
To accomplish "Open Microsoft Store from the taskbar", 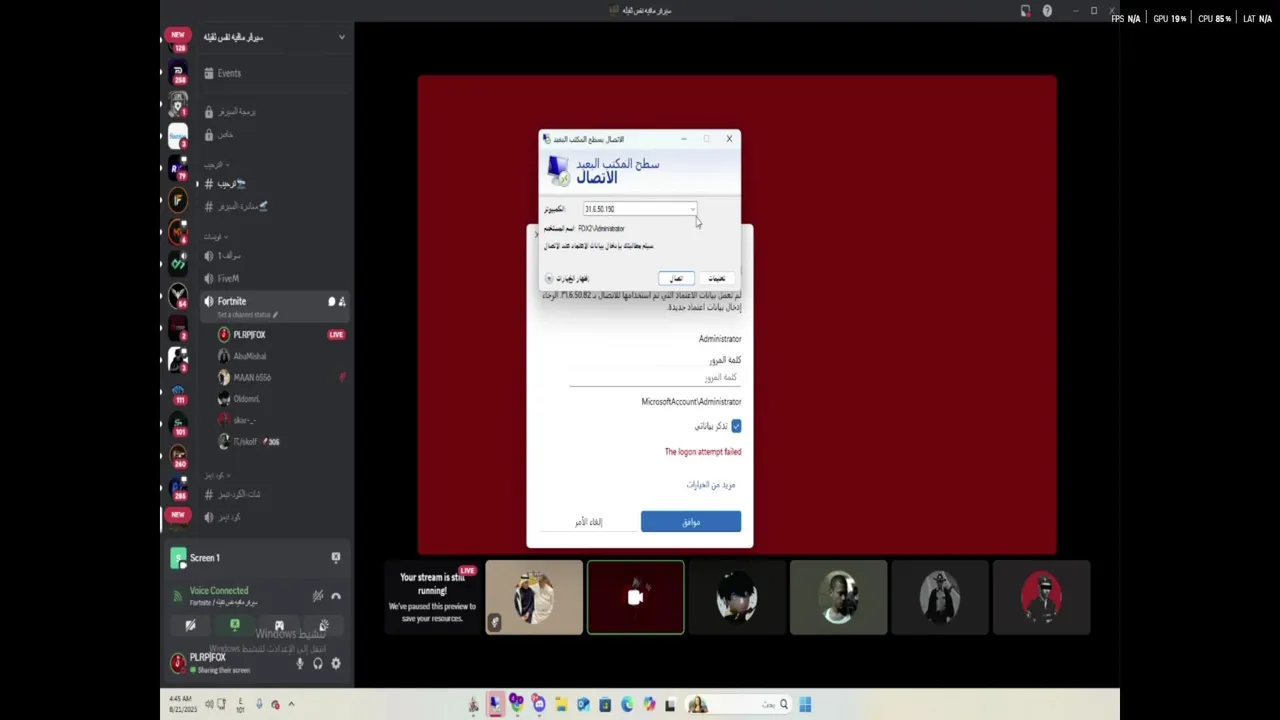I will pyautogui.click(x=605, y=705).
